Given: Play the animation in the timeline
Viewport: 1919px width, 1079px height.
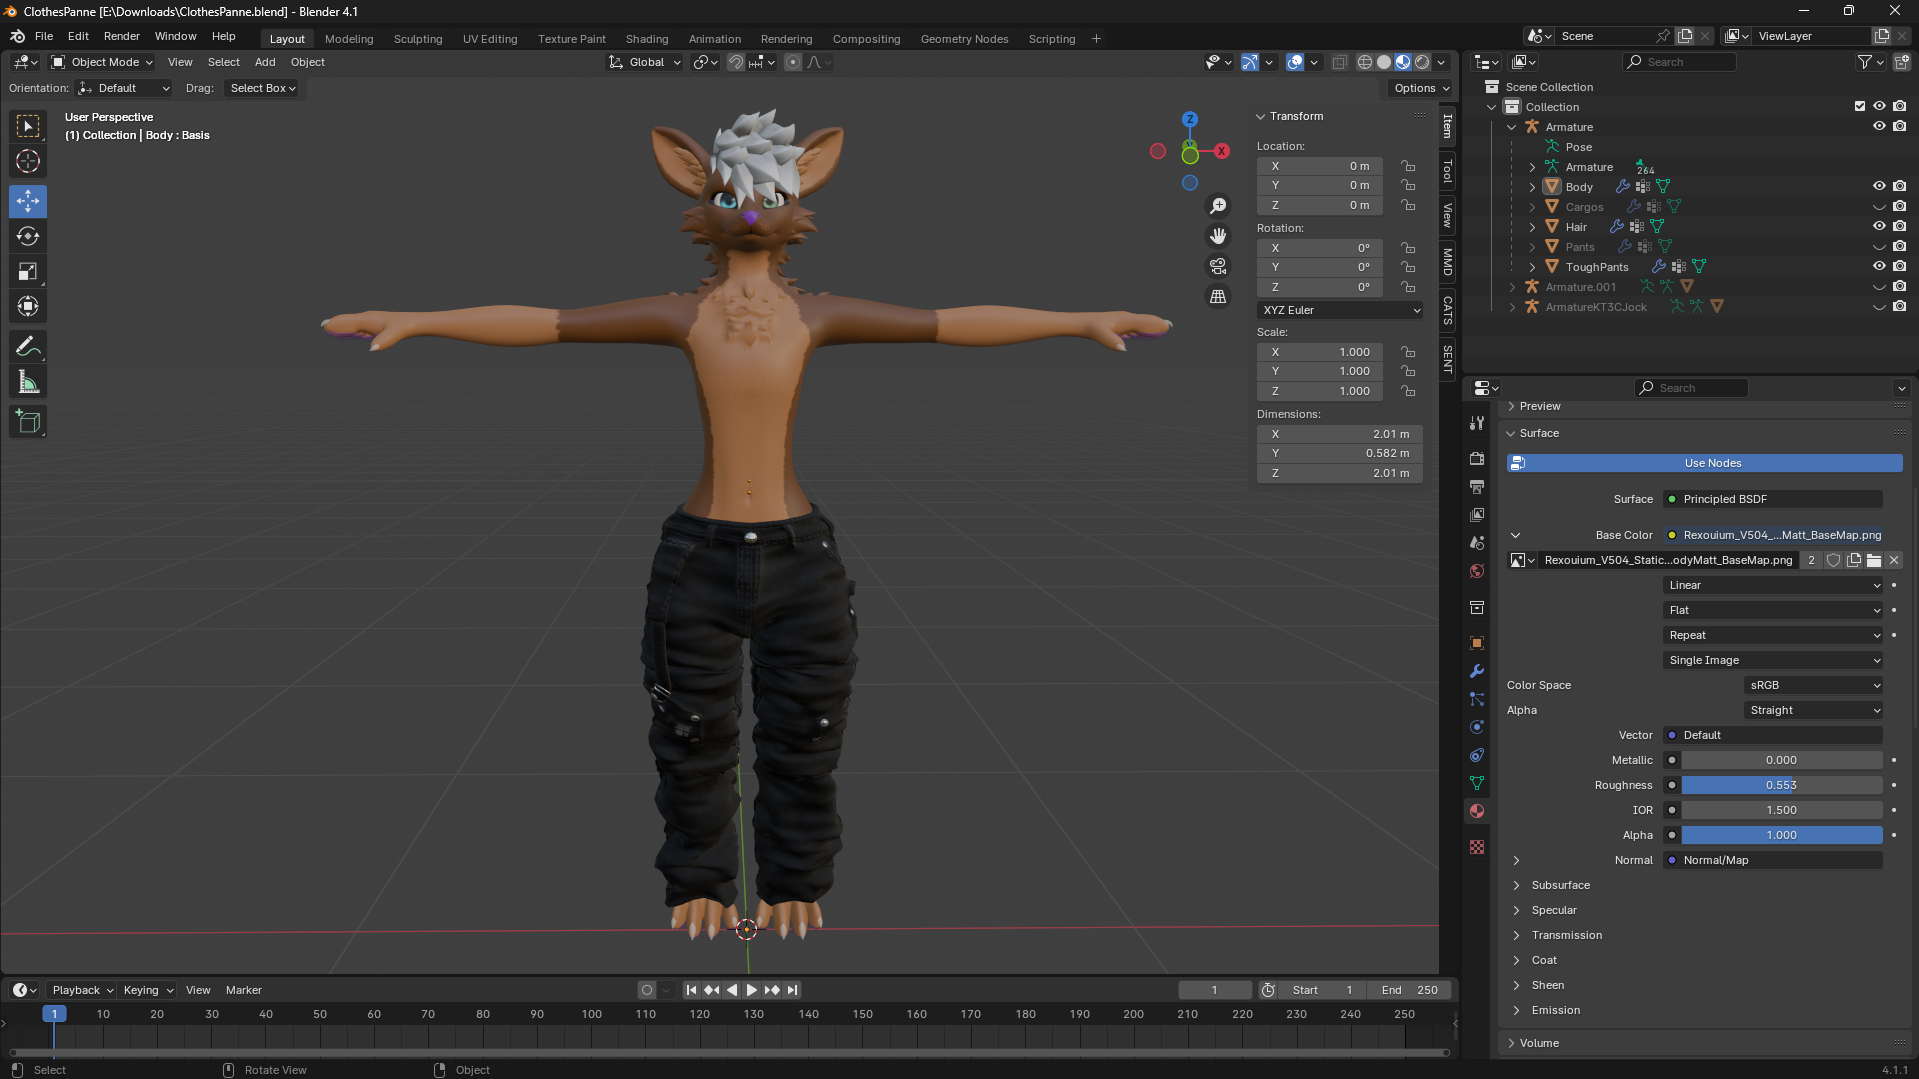Looking at the screenshot, I should point(751,990).
